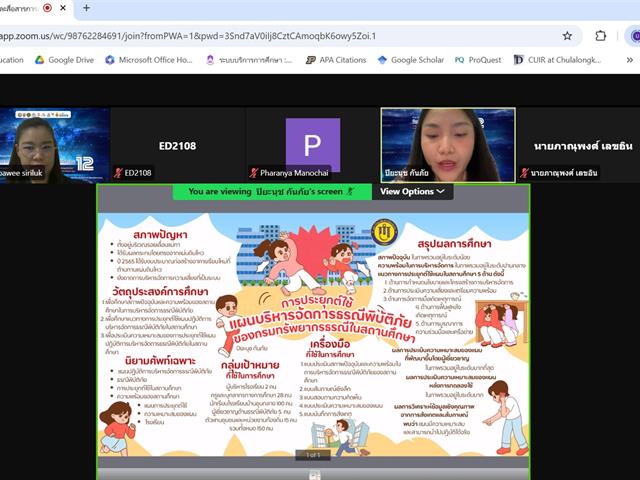Click the zoom.us address bar URL
Screen dimensions: 640x480
pos(188,36)
